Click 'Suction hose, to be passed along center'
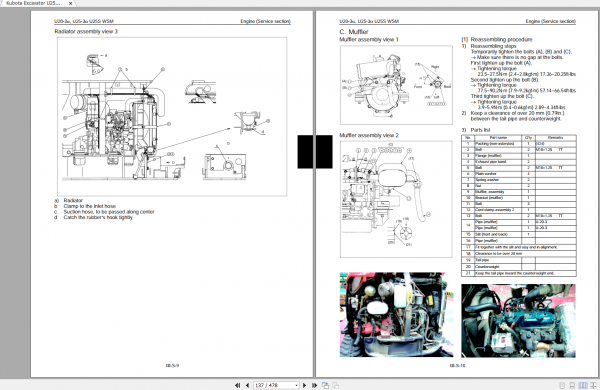This screenshot has width=600, height=390. [109, 212]
